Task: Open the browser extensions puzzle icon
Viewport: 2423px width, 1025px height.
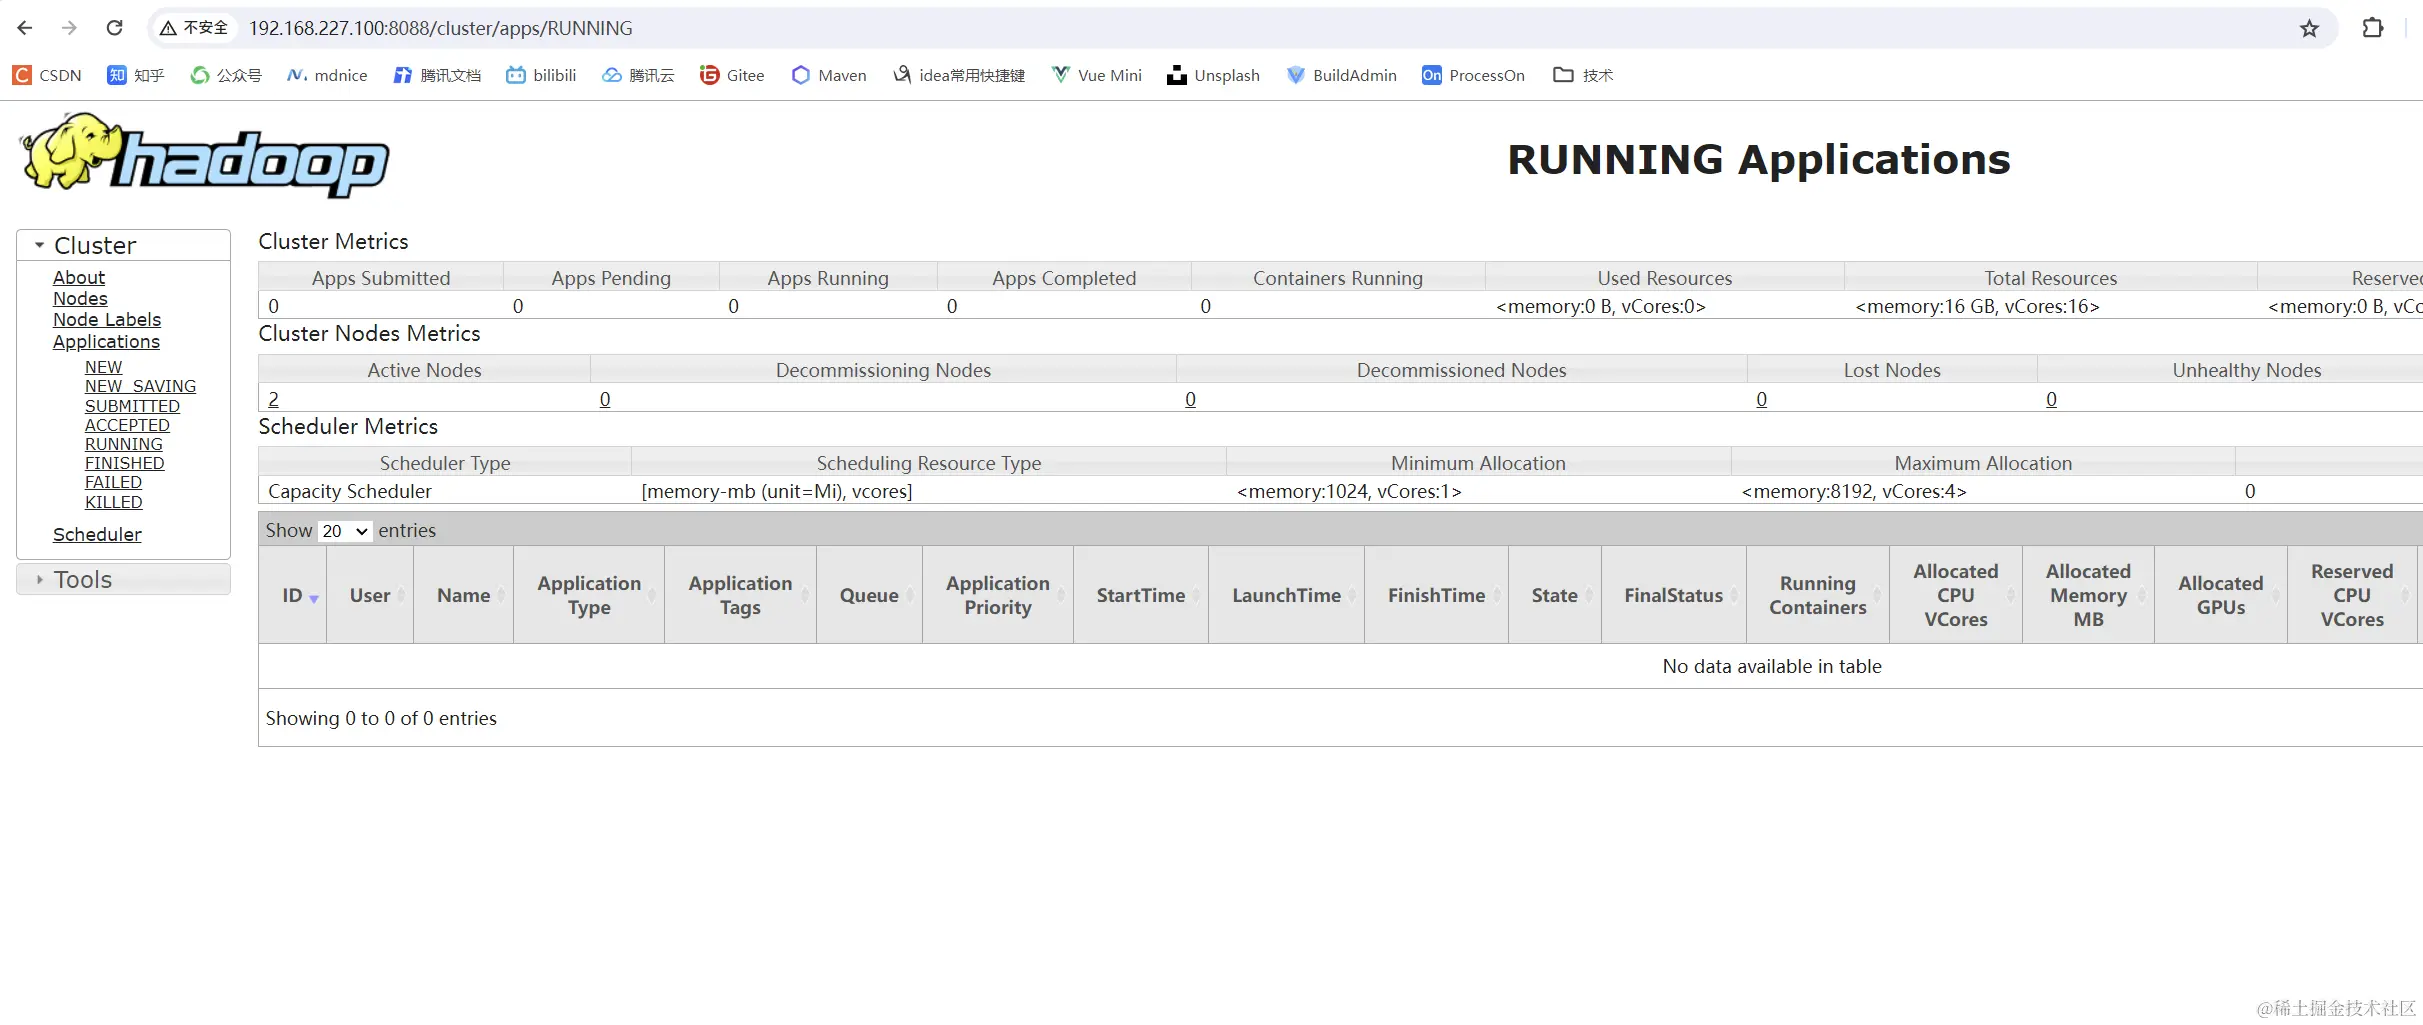Action: (x=2373, y=28)
